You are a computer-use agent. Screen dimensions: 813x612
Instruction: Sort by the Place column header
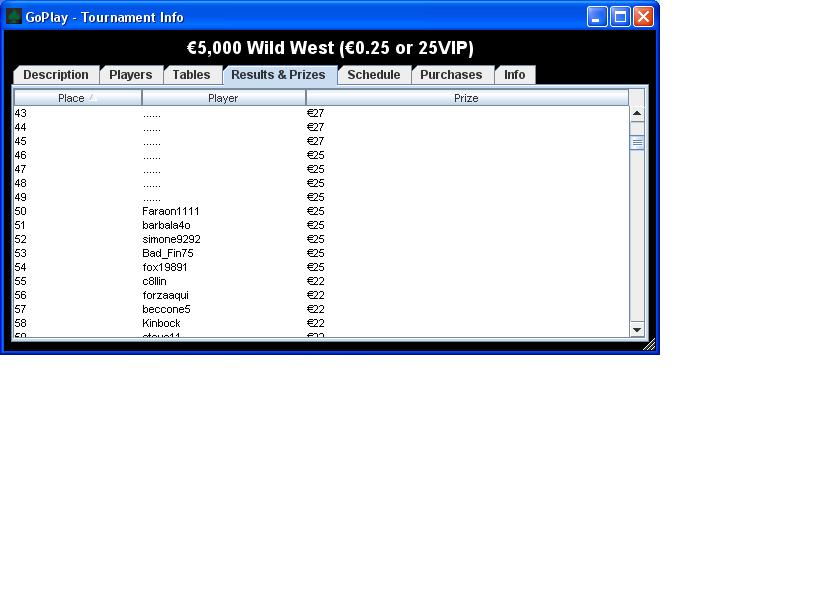click(77, 98)
